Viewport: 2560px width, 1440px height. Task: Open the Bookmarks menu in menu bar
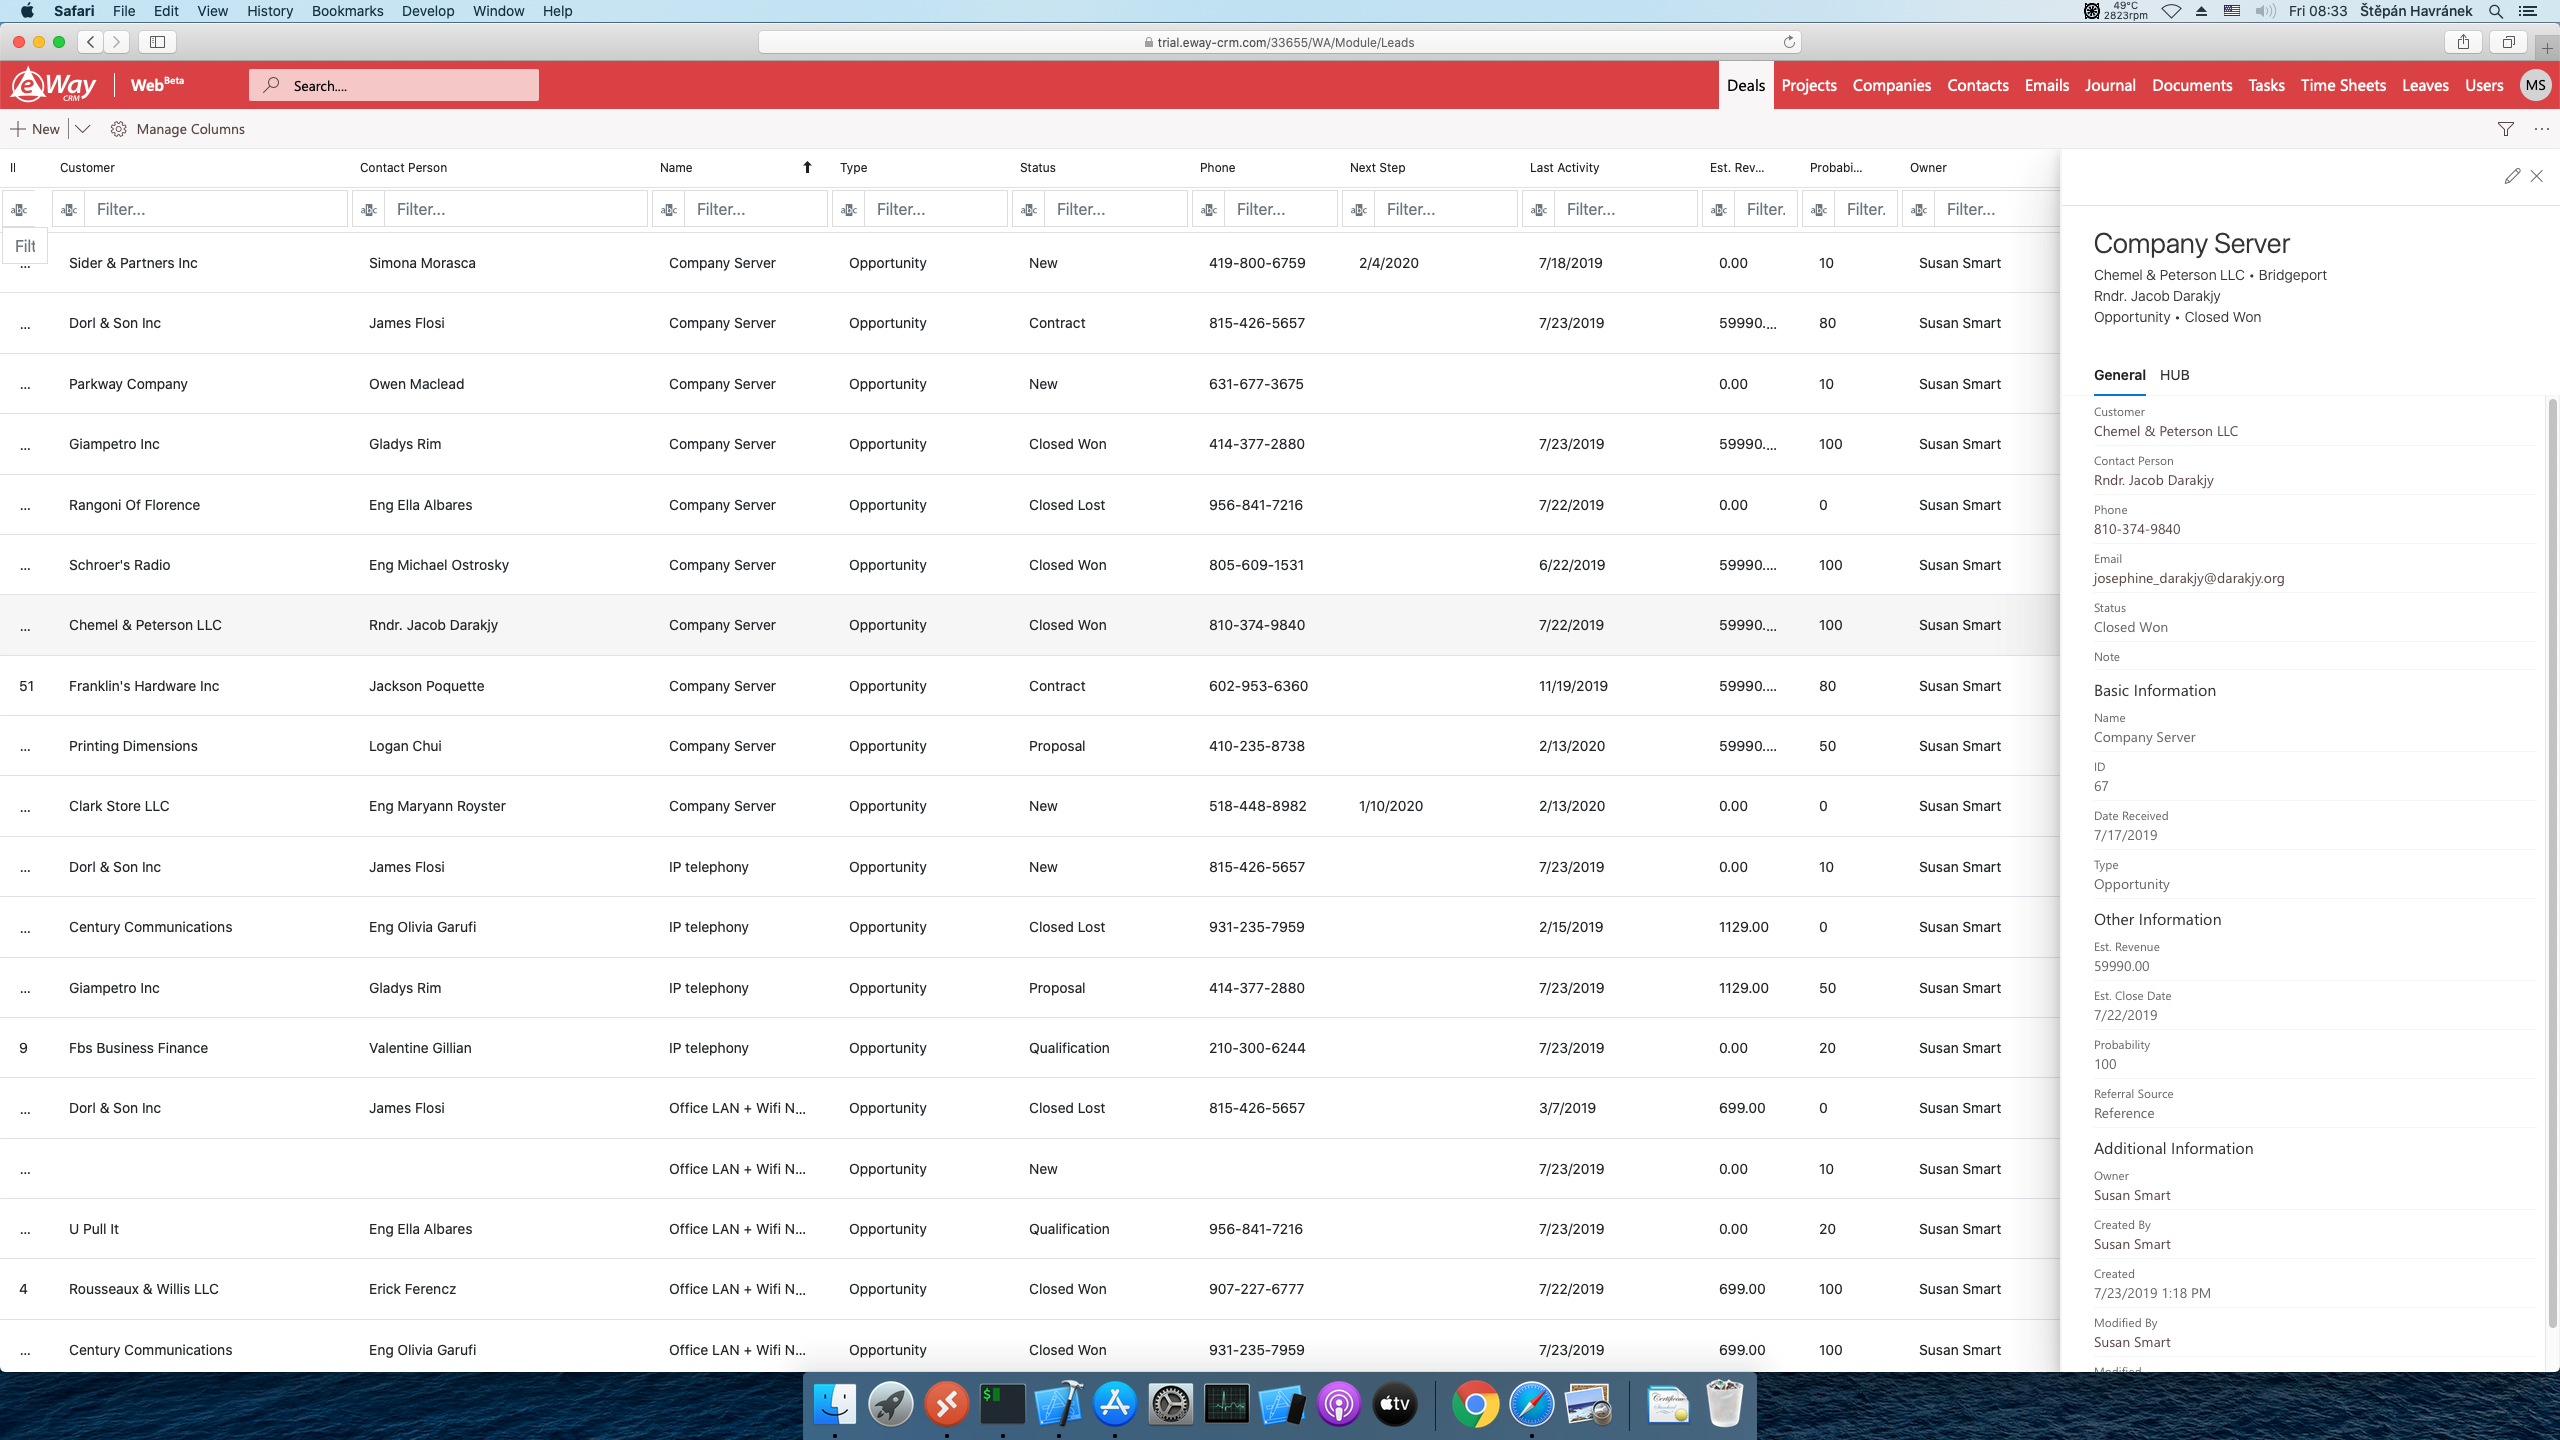pyautogui.click(x=347, y=11)
